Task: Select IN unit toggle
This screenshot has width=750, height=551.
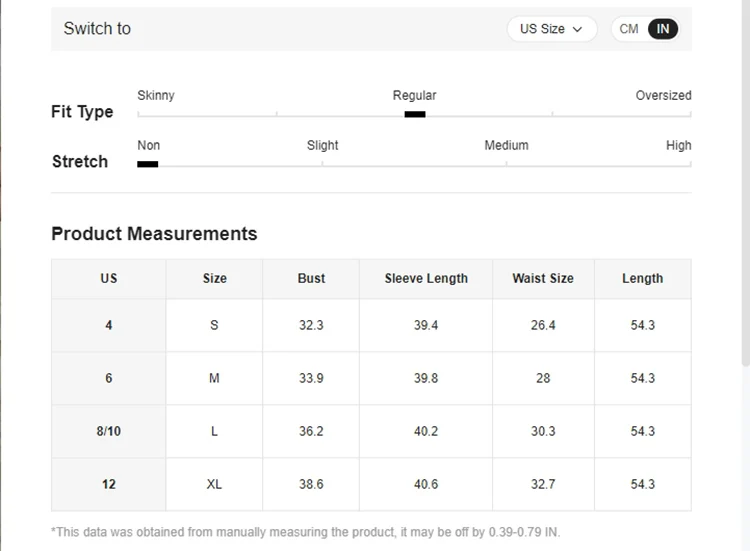Action: click(663, 29)
